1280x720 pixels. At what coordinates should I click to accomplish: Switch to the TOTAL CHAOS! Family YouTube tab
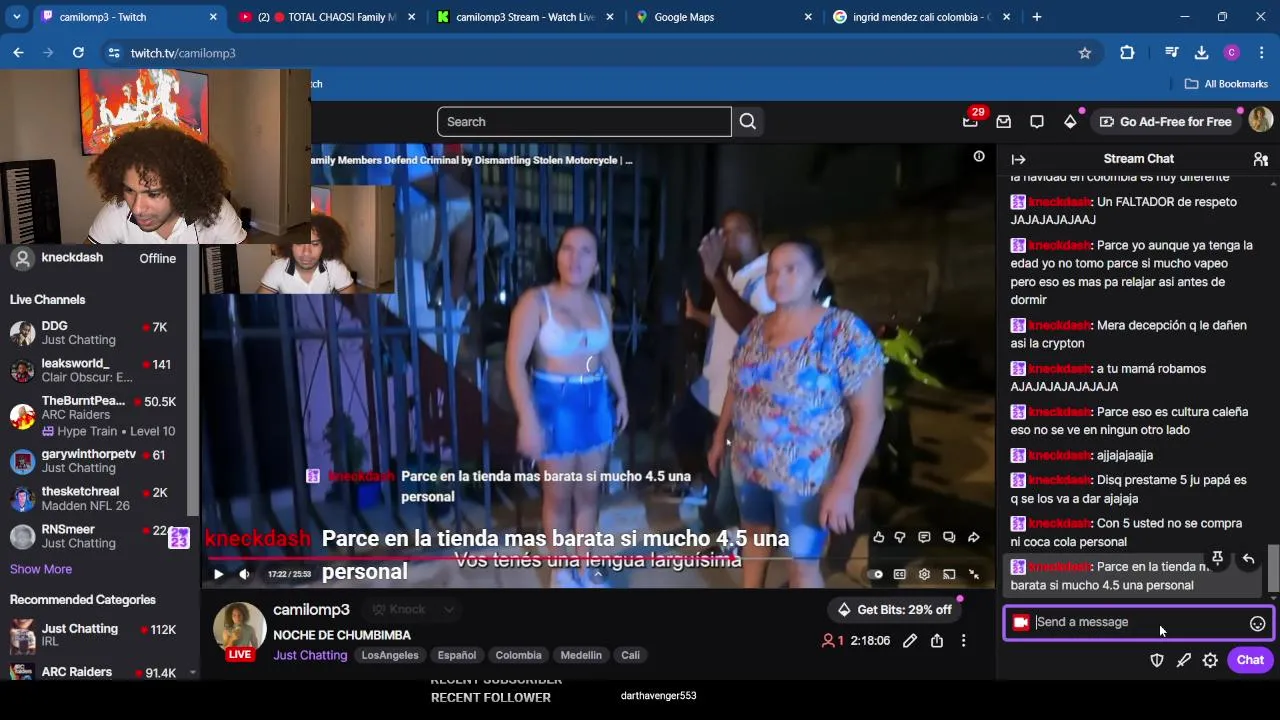pyautogui.click(x=328, y=17)
